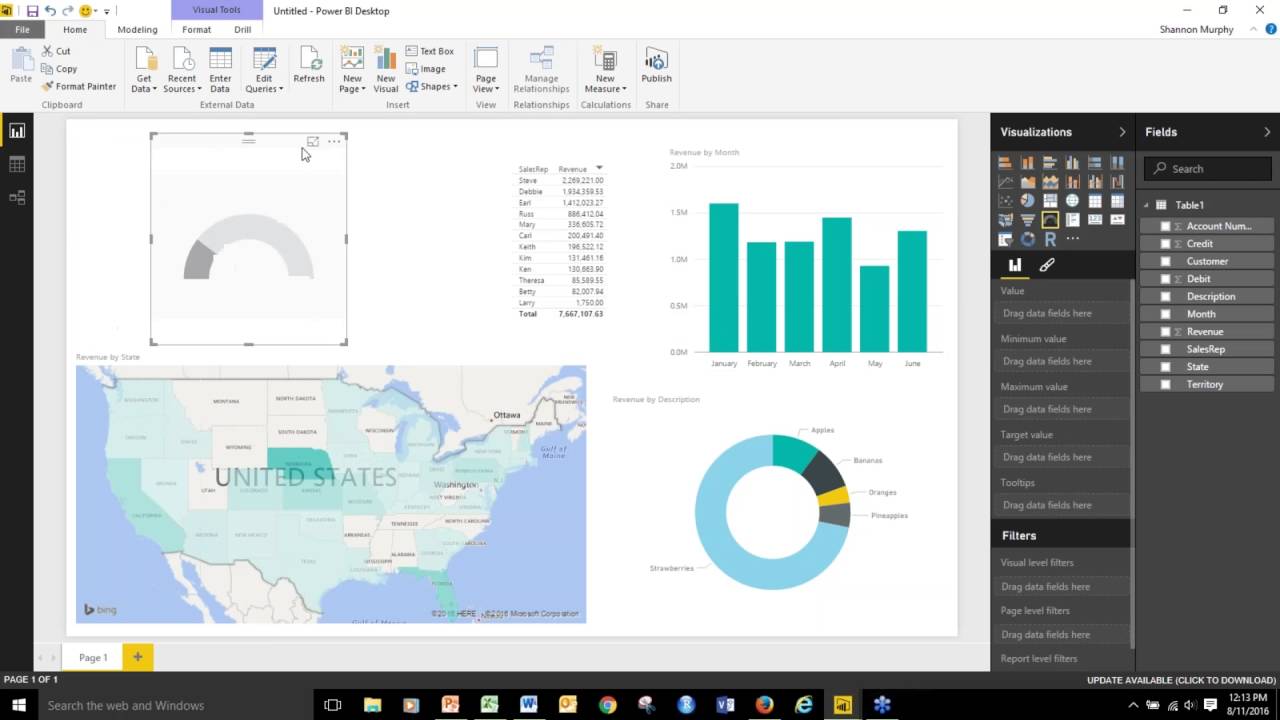This screenshot has height=720, width=1280.
Task: Check the SalesRep field
Action: tap(1165, 349)
